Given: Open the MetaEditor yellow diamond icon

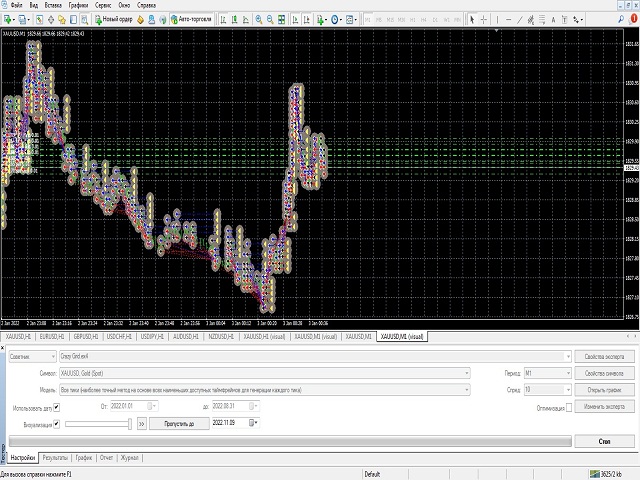Looking at the screenshot, I should [x=140, y=19].
